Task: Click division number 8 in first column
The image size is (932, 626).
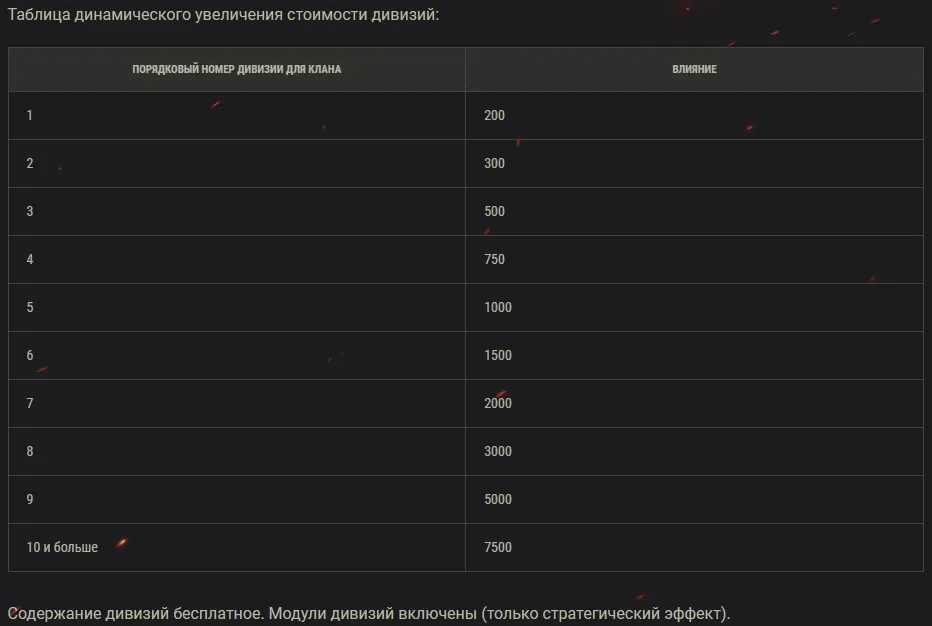Action: pyautogui.click(x=30, y=452)
